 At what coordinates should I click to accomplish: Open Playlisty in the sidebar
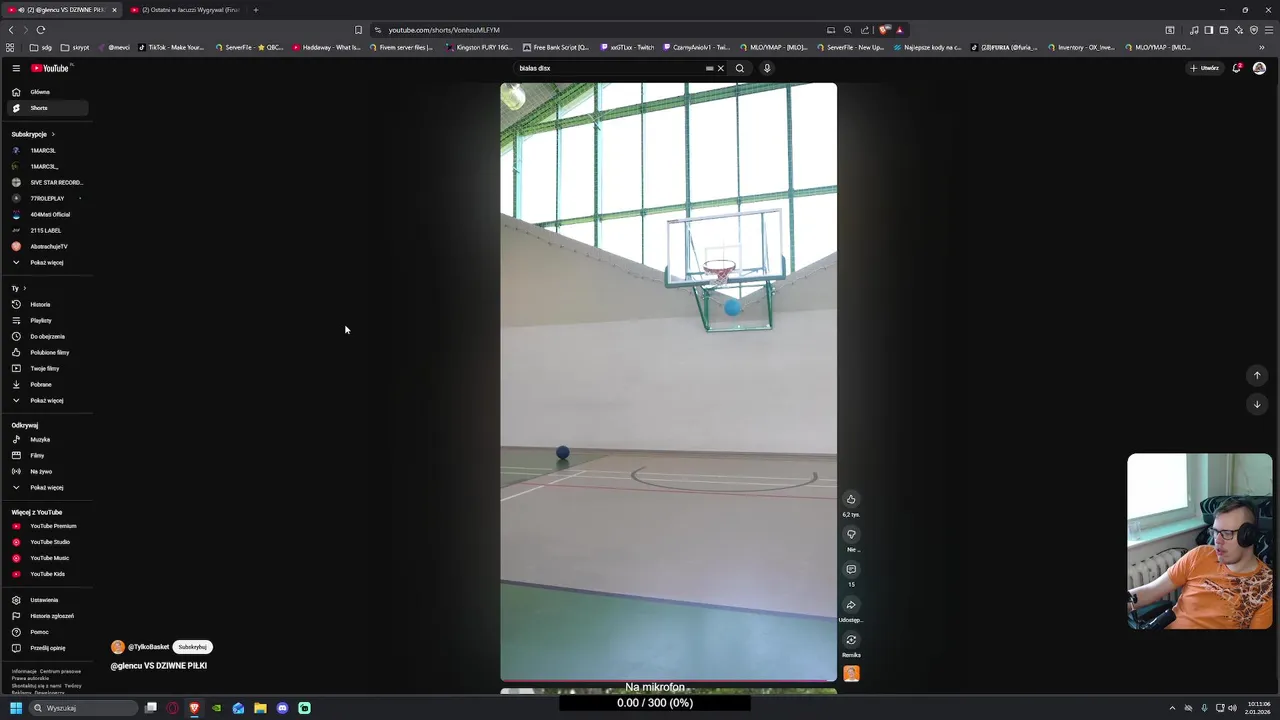click(46, 320)
